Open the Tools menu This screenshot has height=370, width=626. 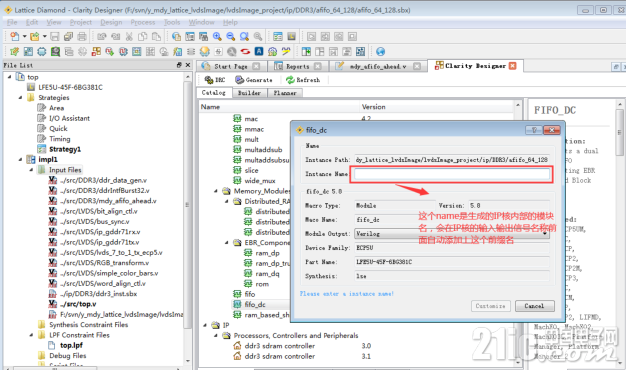click(172, 22)
